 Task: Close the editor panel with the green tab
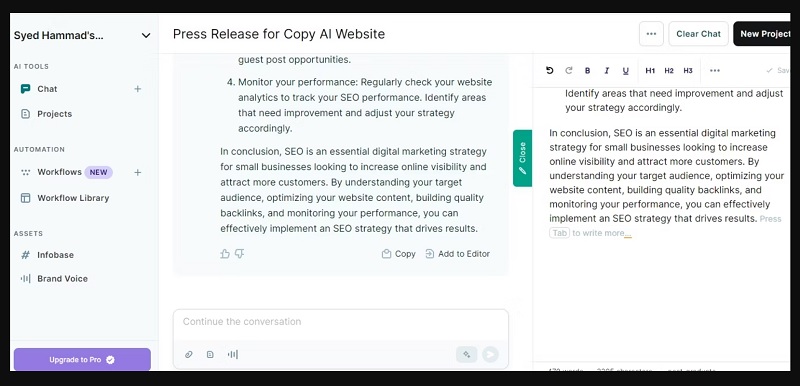522,158
